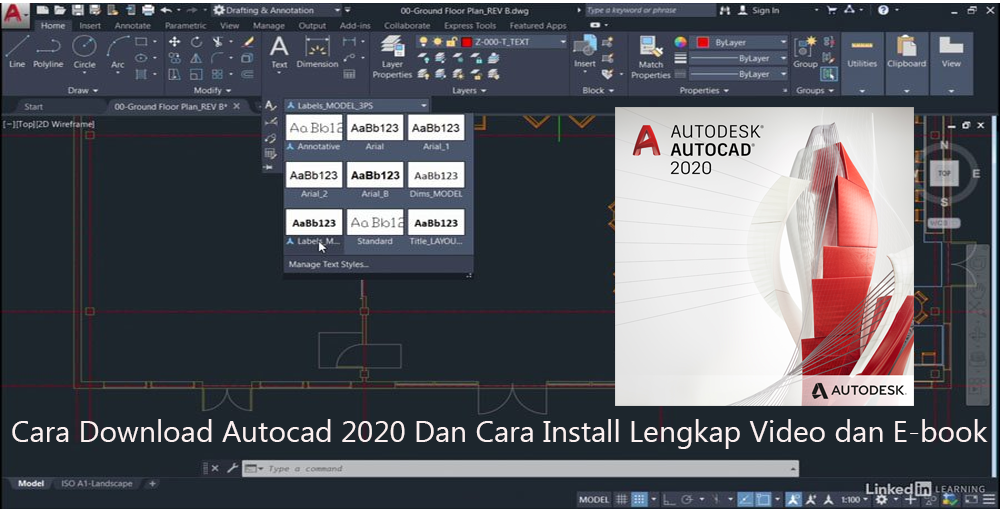
Task: Expand the Draw panel flyout
Action: click(x=83, y=91)
